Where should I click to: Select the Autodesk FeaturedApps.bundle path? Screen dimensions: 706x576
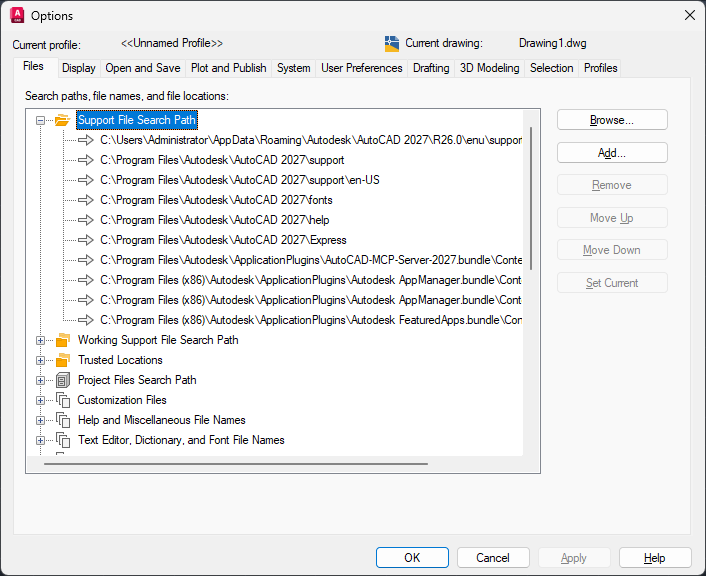point(311,320)
